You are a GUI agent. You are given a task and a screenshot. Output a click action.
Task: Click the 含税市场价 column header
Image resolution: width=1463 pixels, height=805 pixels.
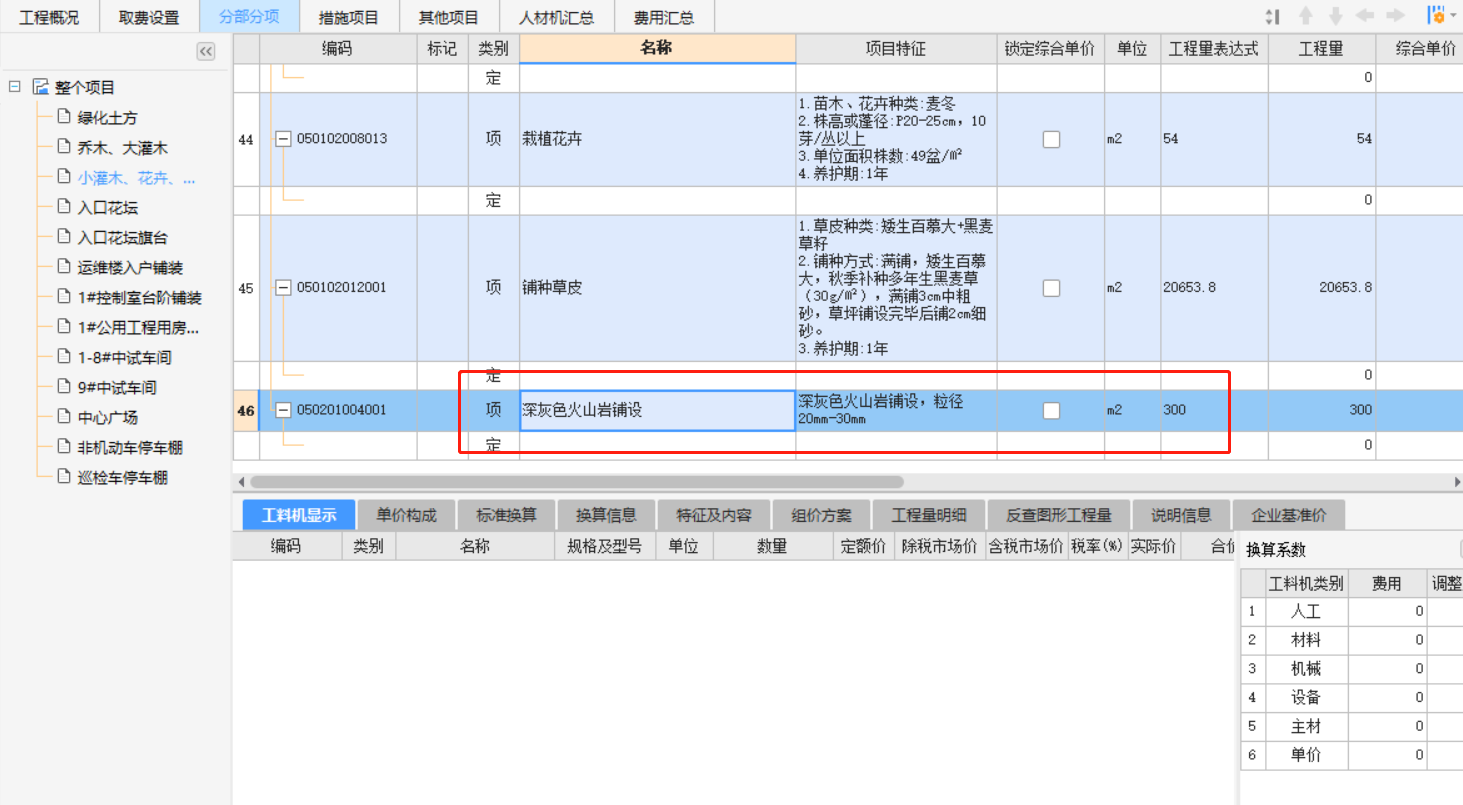point(1026,546)
